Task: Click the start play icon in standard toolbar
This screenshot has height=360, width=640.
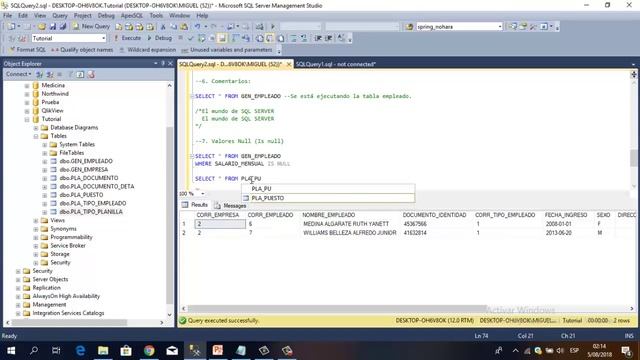Action: point(273,27)
